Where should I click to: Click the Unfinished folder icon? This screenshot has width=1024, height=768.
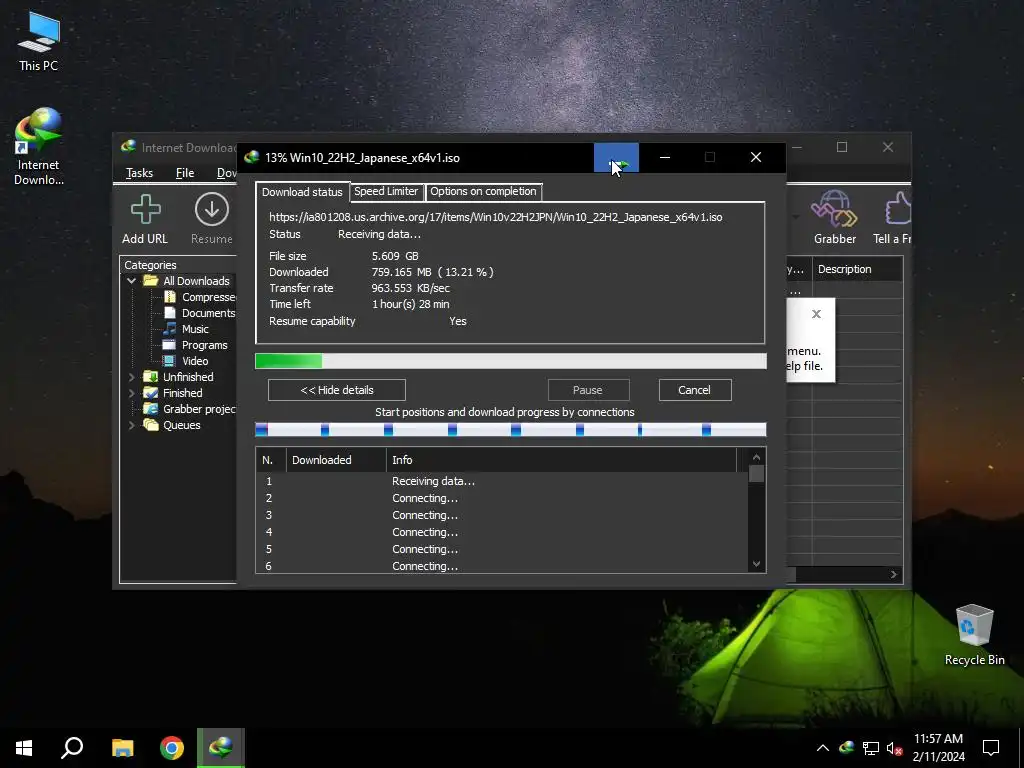pos(151,377)
